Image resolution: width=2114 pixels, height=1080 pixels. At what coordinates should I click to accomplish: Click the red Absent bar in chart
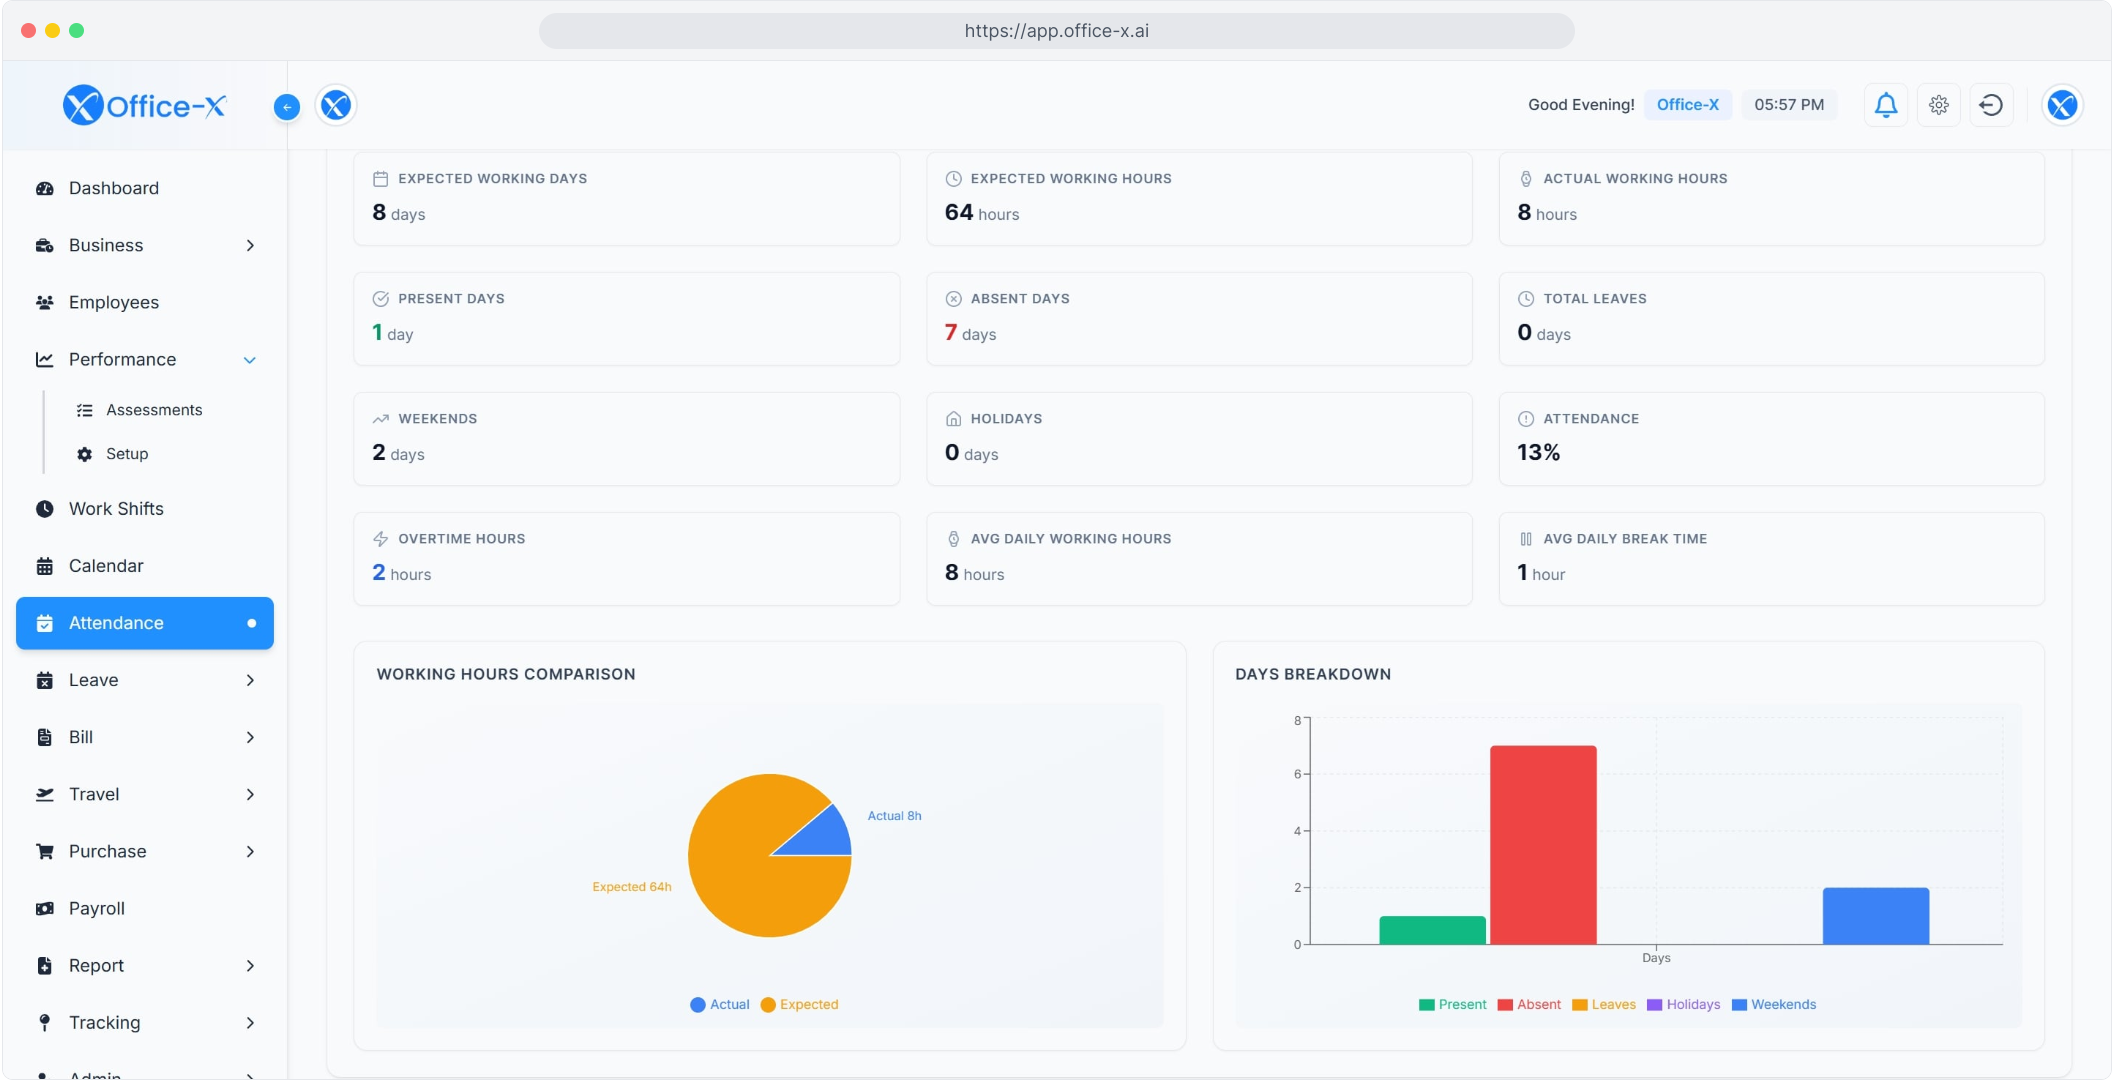[x=1542, y=845]
